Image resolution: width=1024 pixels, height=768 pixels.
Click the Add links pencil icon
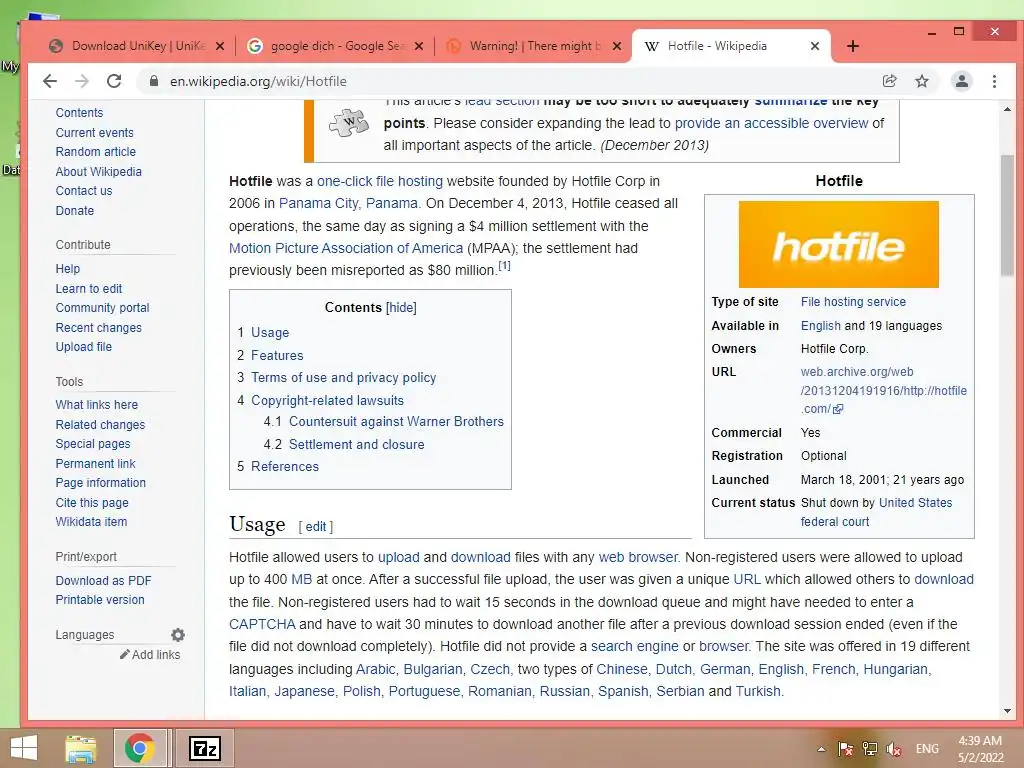[x=124, y=654]
